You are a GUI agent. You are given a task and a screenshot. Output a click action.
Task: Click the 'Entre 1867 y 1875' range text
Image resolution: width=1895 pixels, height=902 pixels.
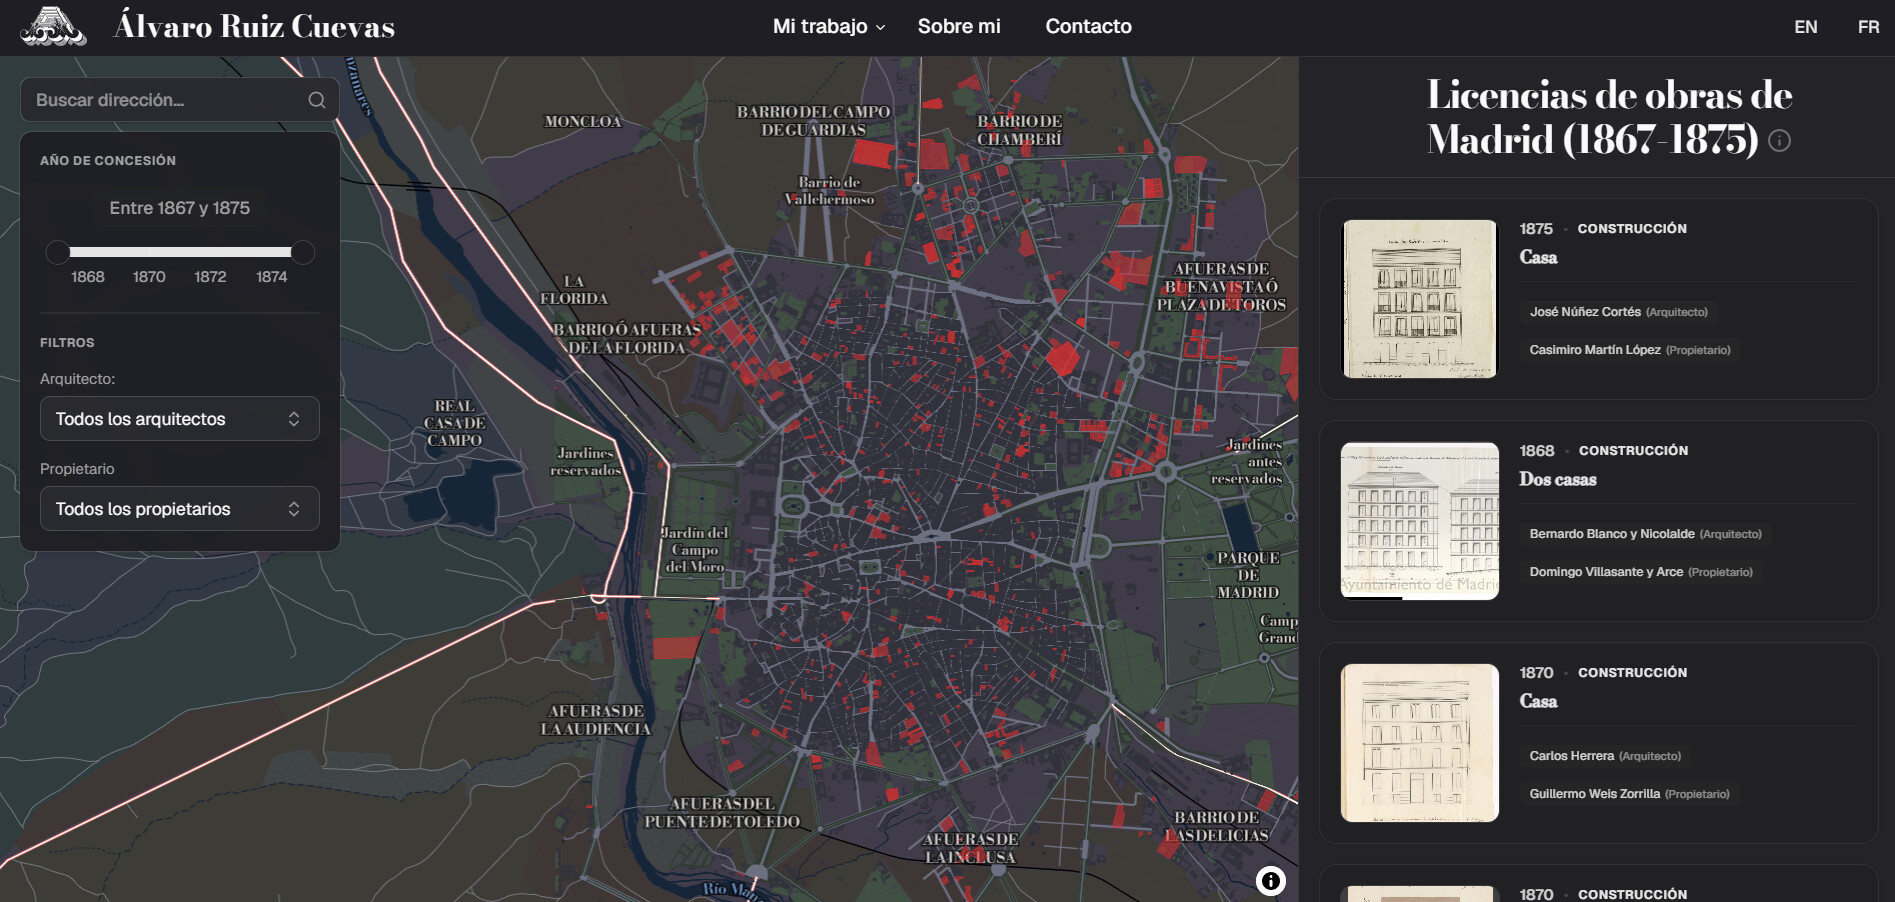(180, 208)
